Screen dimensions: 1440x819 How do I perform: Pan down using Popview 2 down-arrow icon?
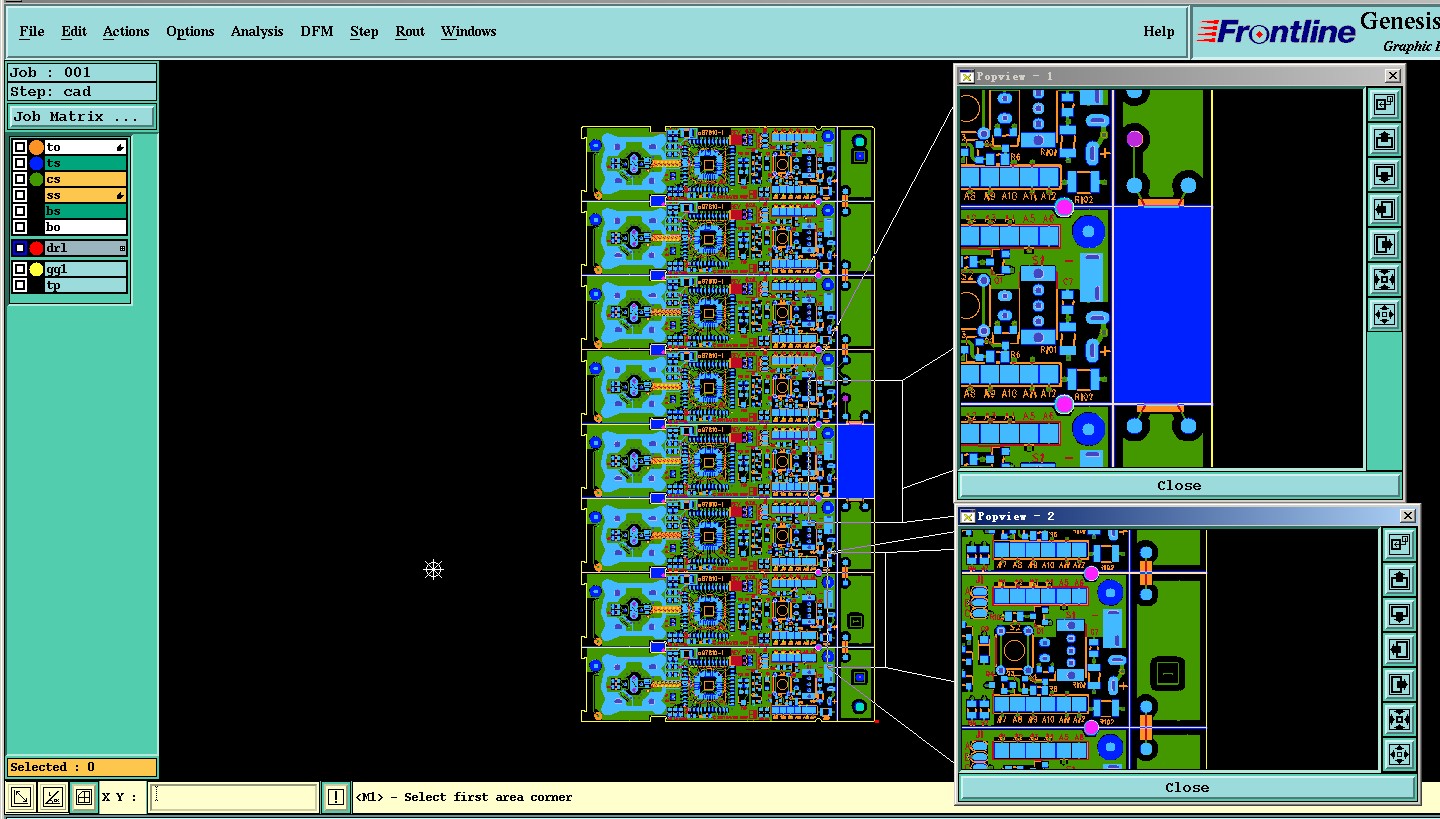1399,614
